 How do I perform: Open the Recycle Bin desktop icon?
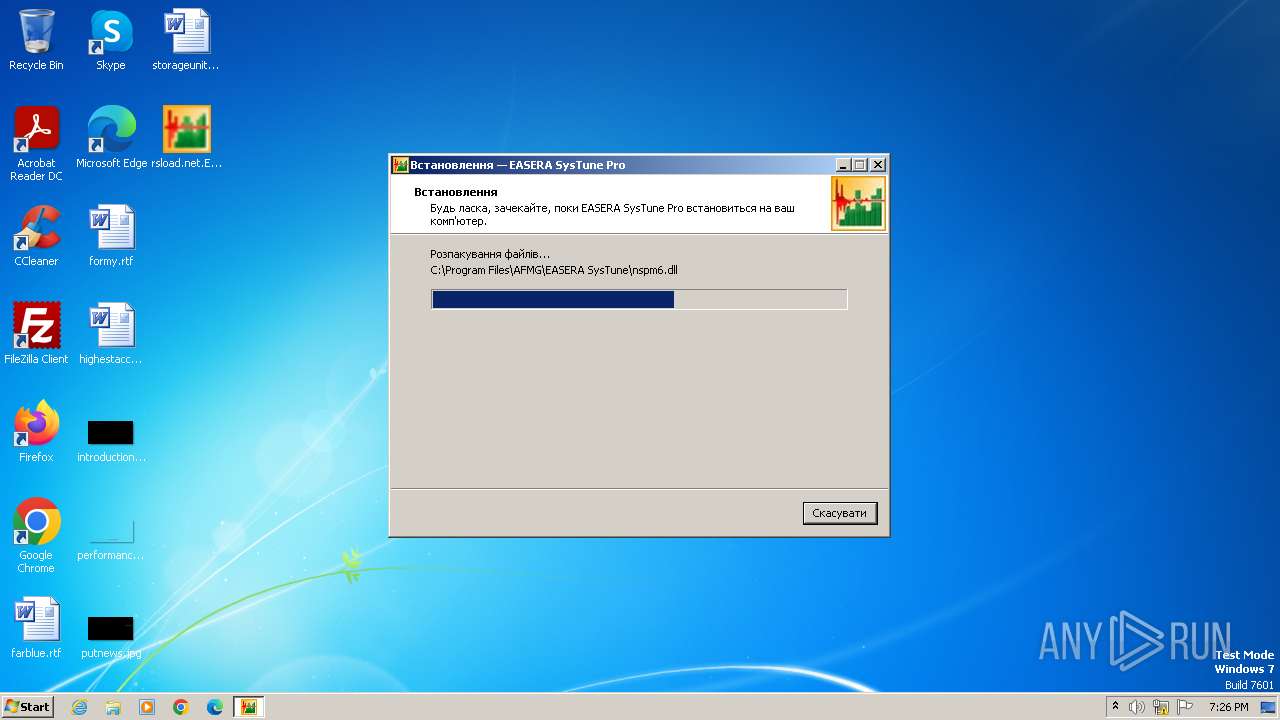pyautogui.click(x=36, y=40)
